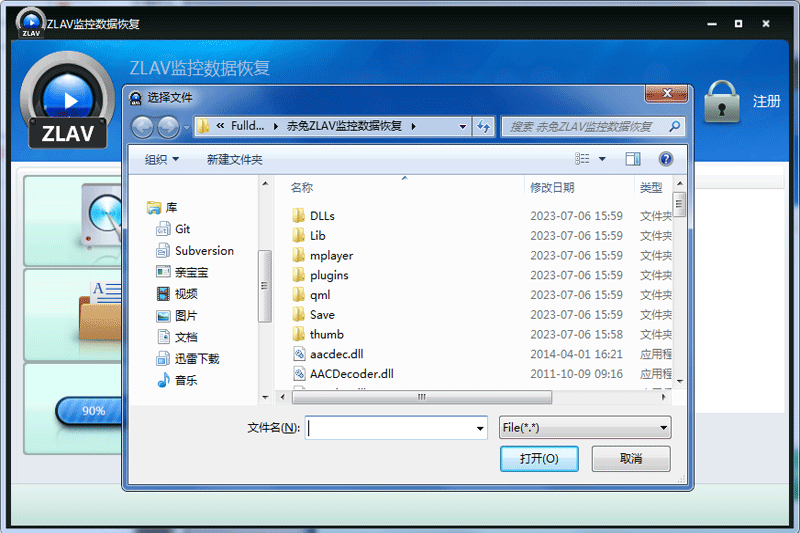Select 库 in the navigation tree

tap(162, 208)
